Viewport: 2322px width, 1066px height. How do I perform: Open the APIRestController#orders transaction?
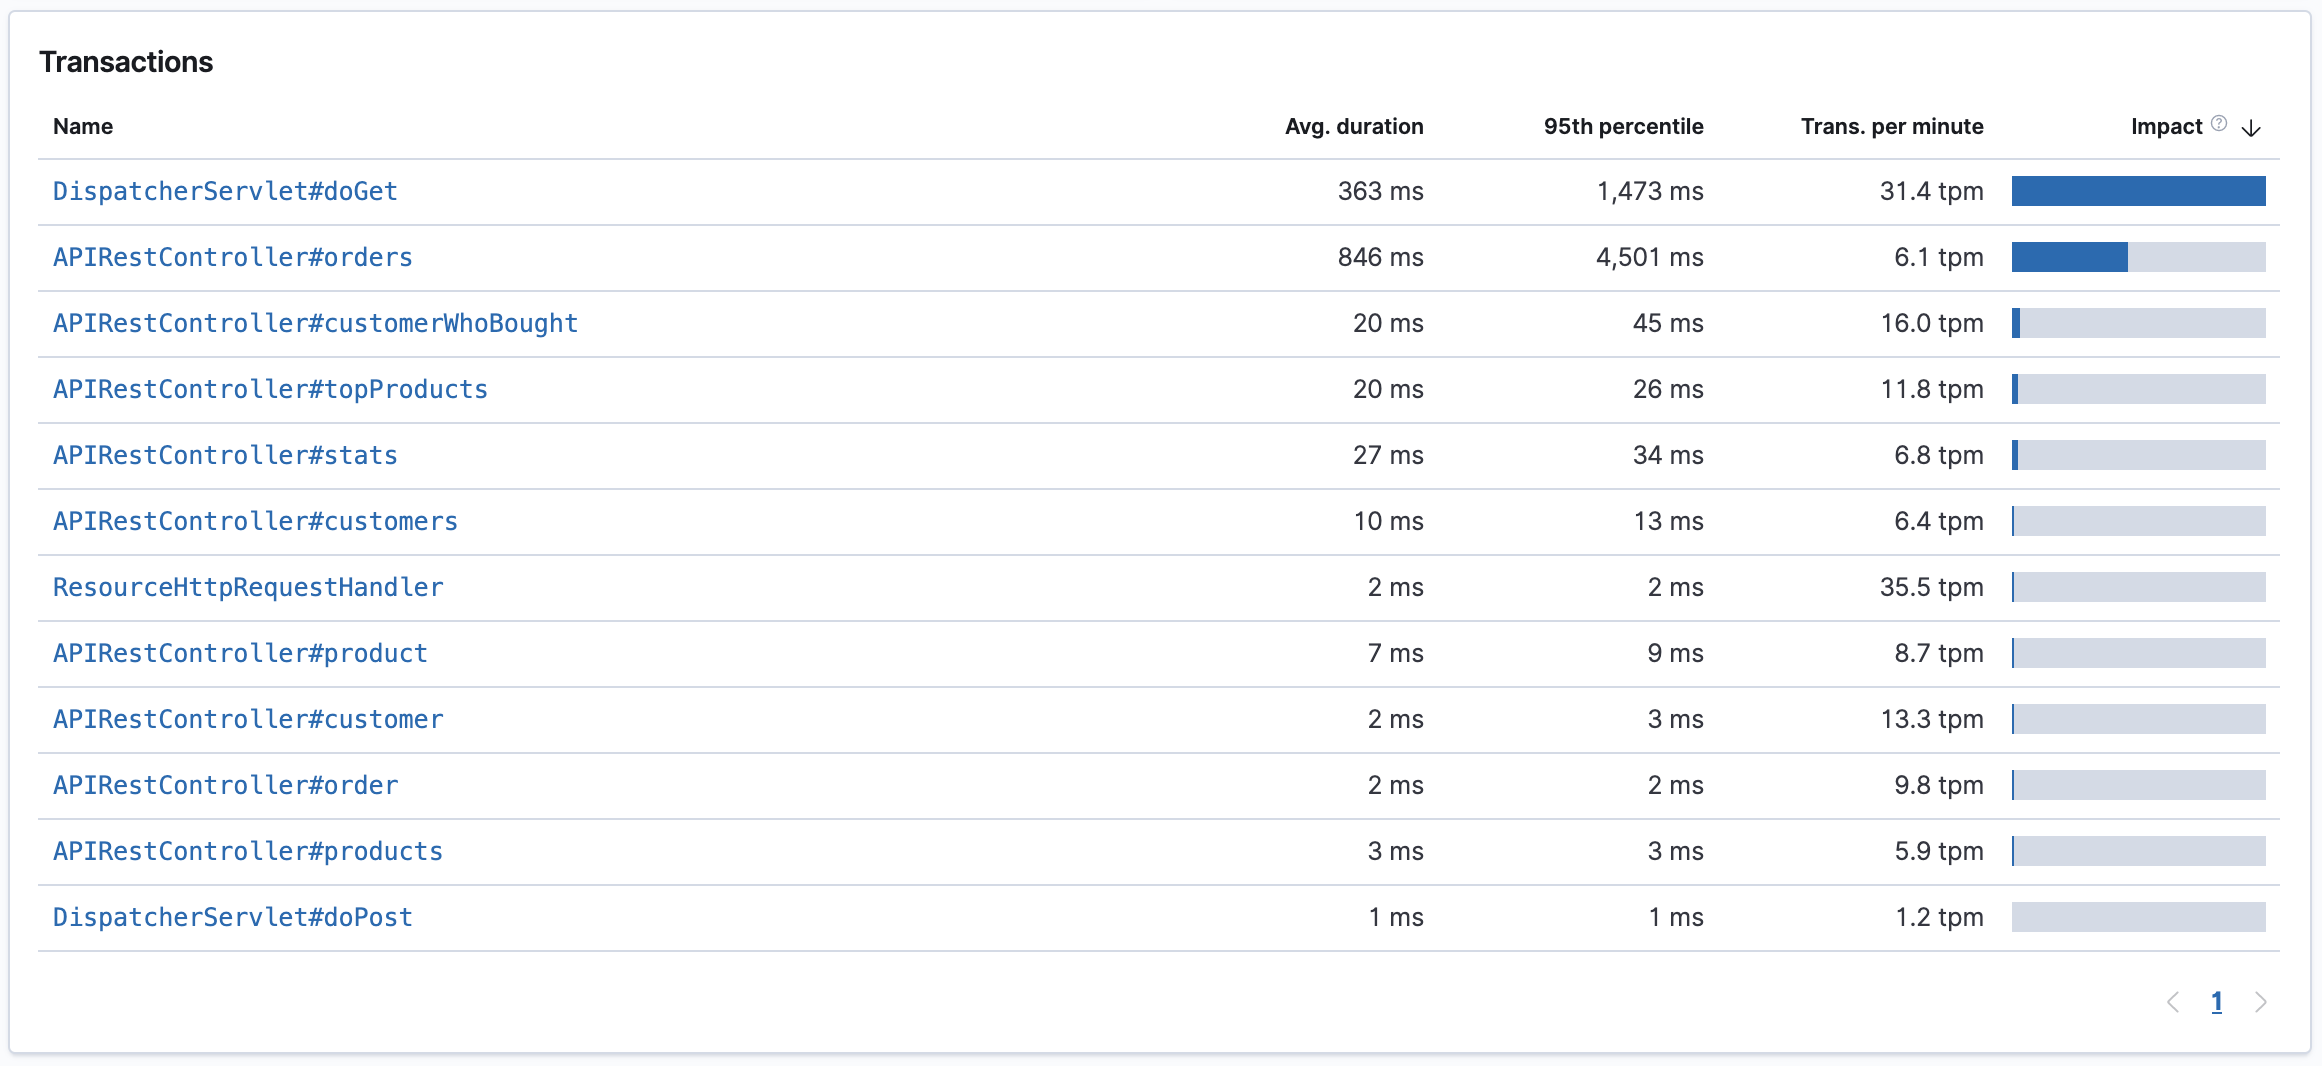(x=232, y=257)
